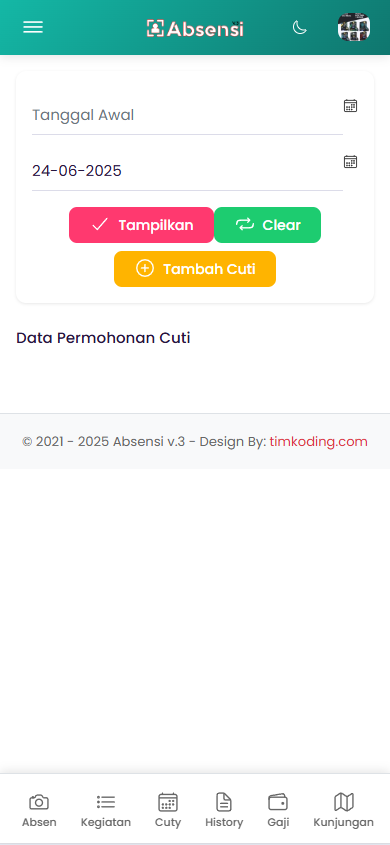Click the Tambah Cuti button

tap(195, 269)
